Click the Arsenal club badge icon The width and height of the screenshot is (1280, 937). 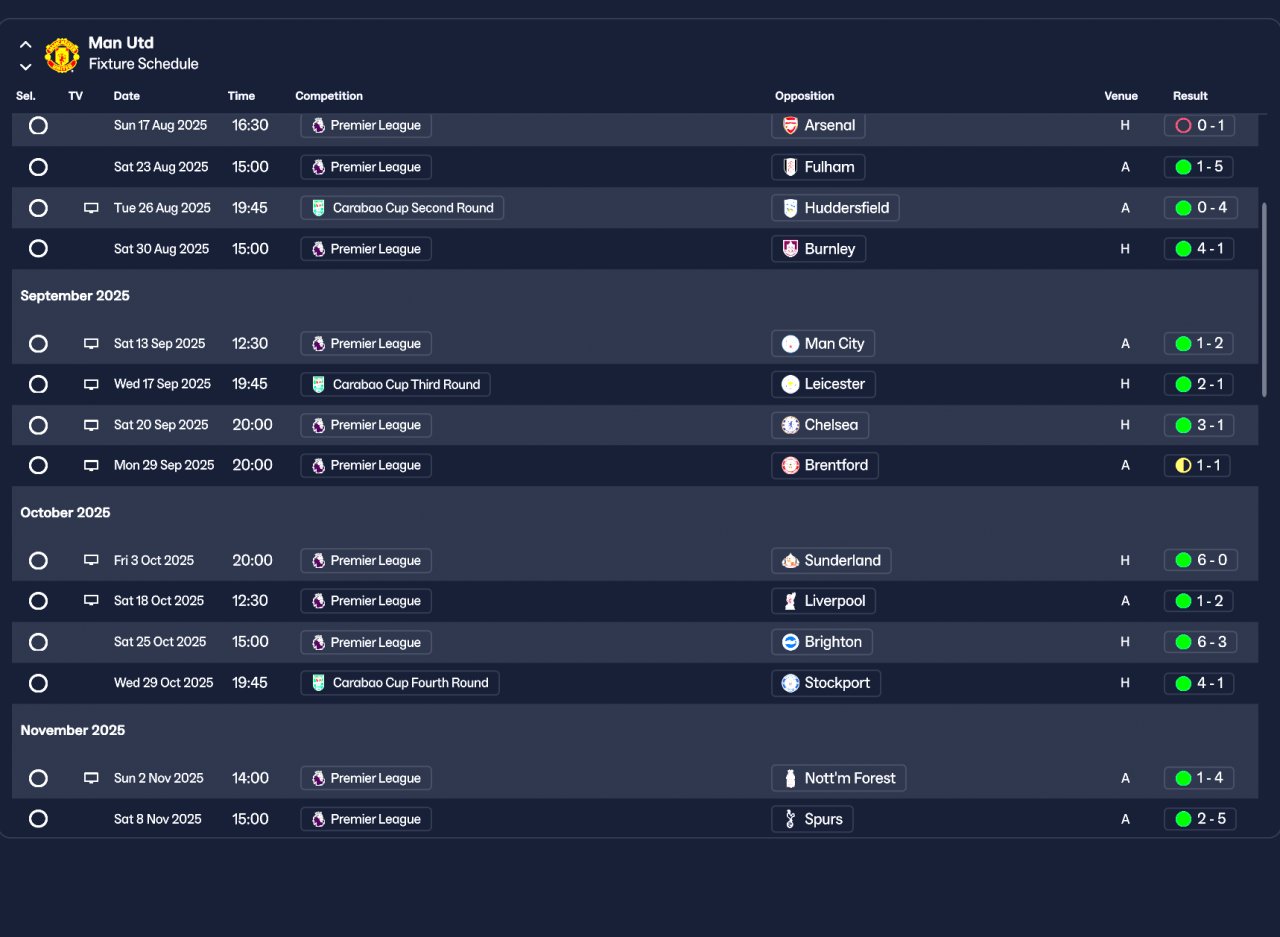pos(790,125)
